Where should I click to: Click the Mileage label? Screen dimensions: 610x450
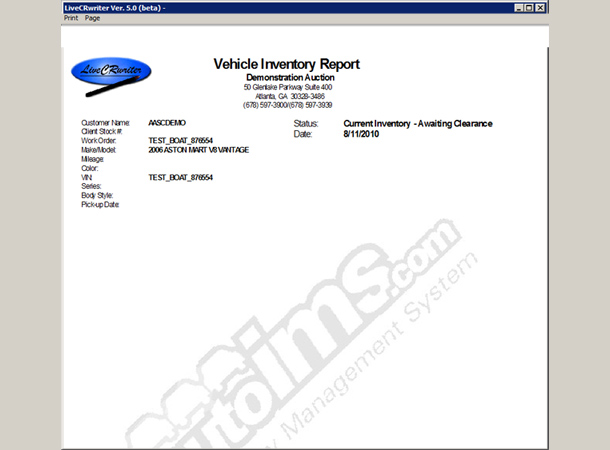tap(92, 159)
